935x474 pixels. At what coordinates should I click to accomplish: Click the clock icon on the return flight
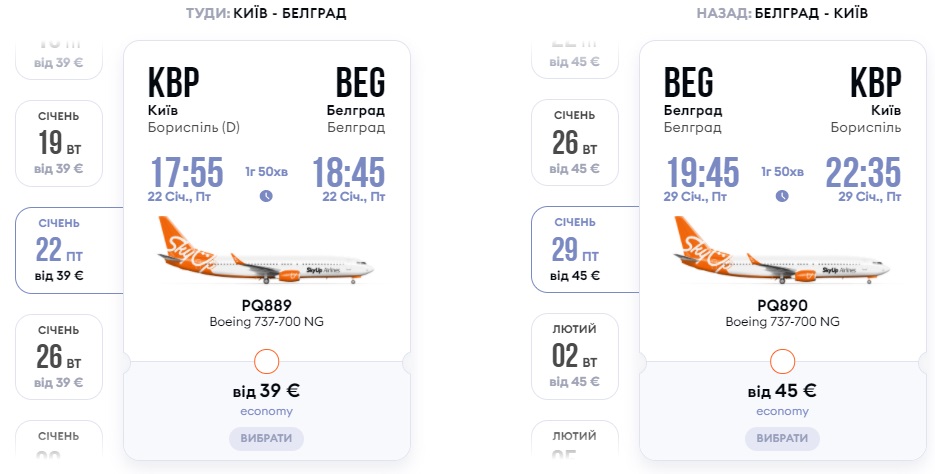(782, 195)
